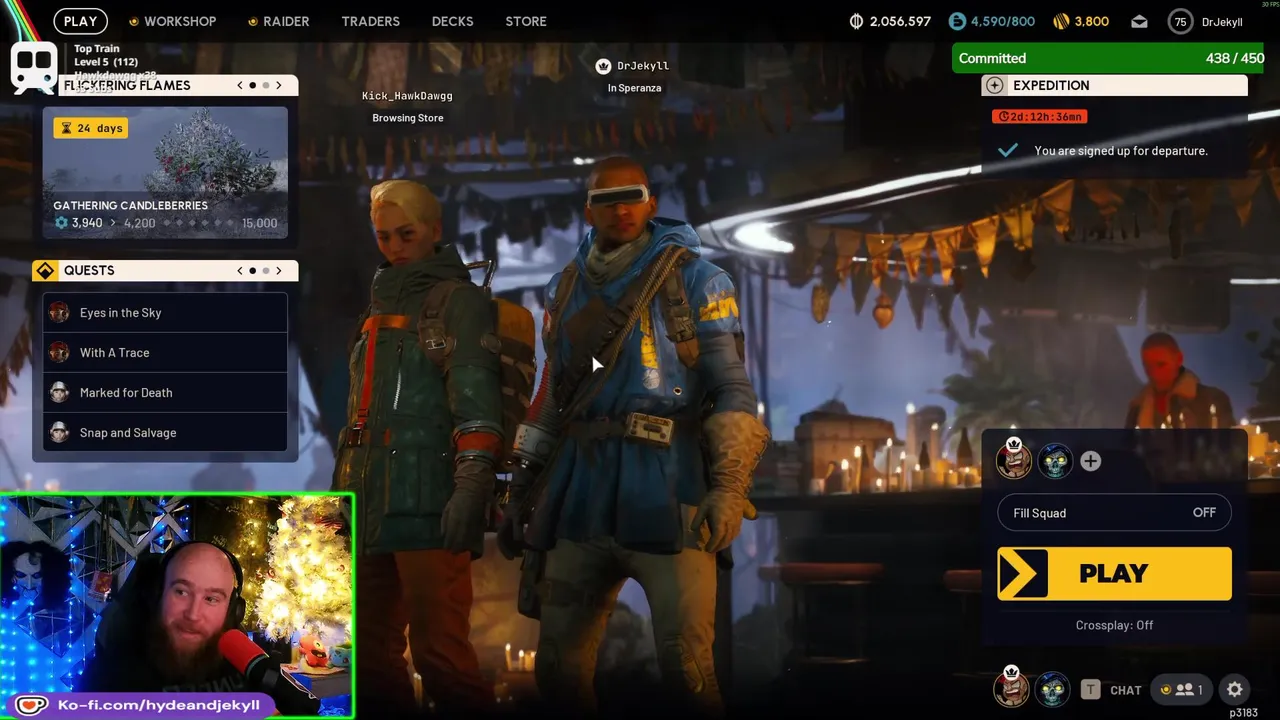Click the squad leader avatar above Fill Squad
This screenshot has height=720, width=1280.
pos(1013,460)
